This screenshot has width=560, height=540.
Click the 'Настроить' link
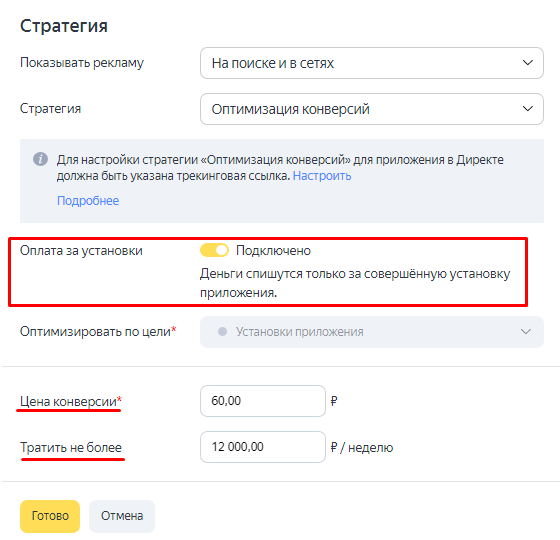click(x=322, y=176)
